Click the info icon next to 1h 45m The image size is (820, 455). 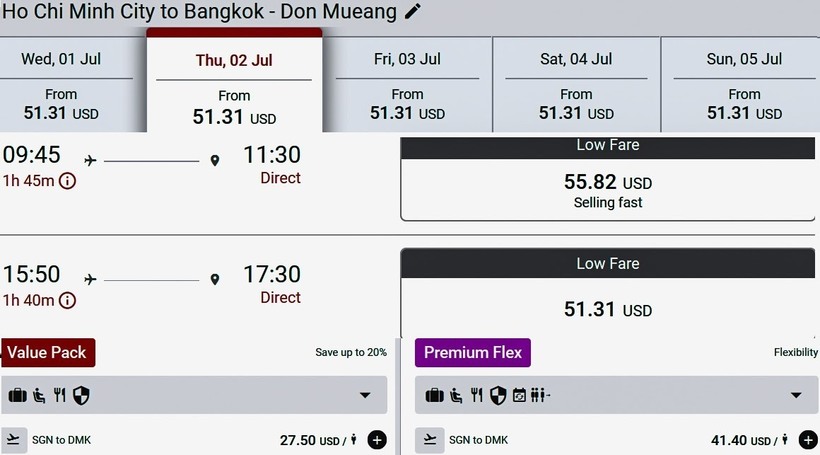pos(67,181)
